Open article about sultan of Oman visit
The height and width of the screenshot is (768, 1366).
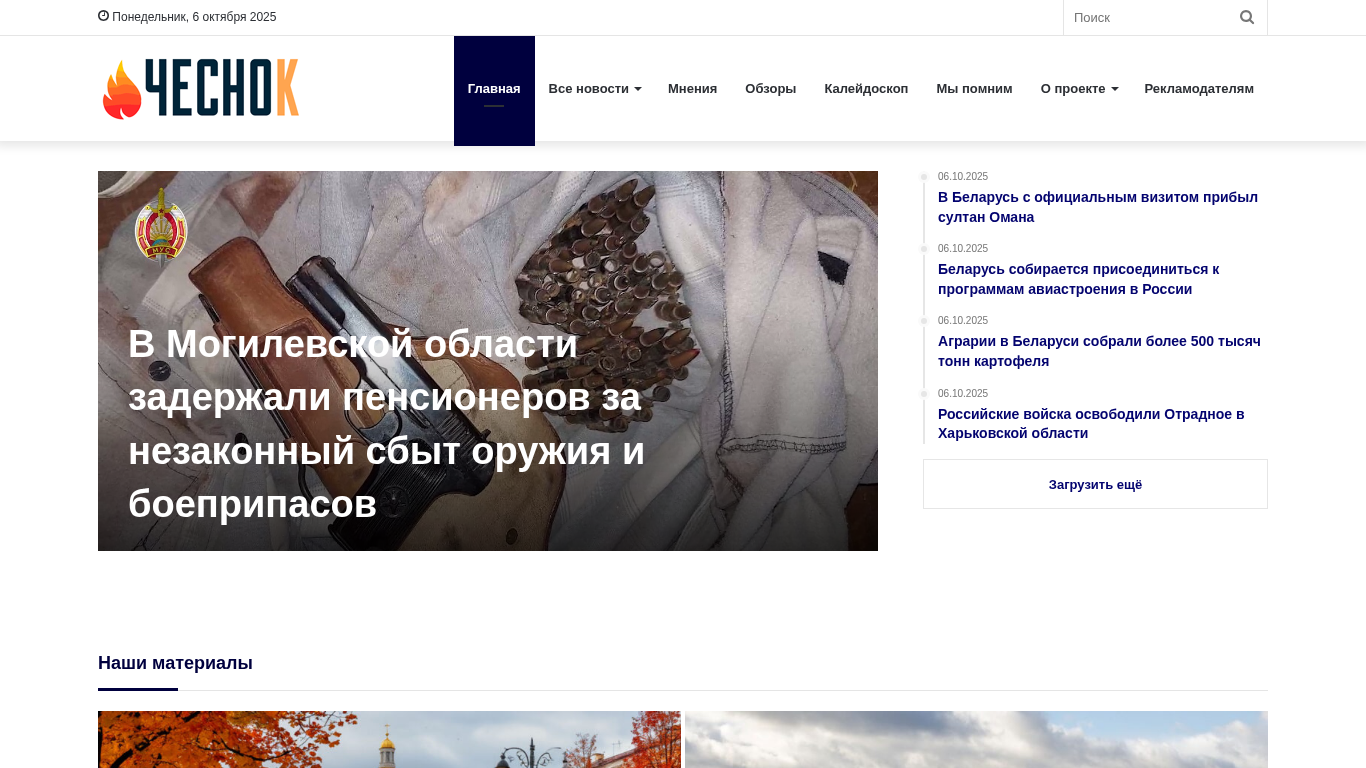[1098, 207]
